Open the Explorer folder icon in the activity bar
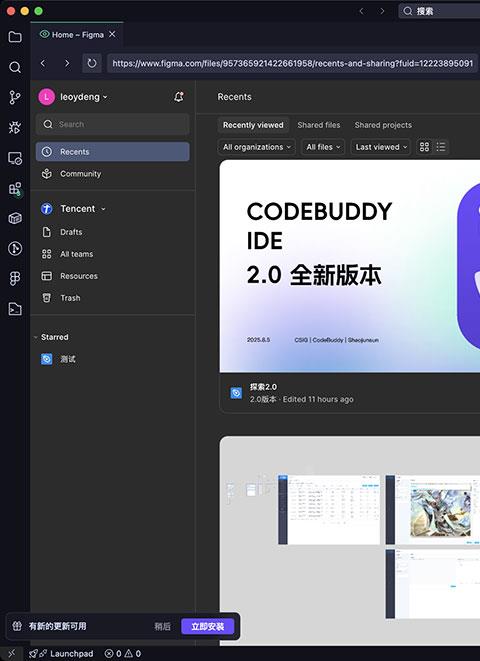Screen dimensions: 480x661 [x=15, y=37]
